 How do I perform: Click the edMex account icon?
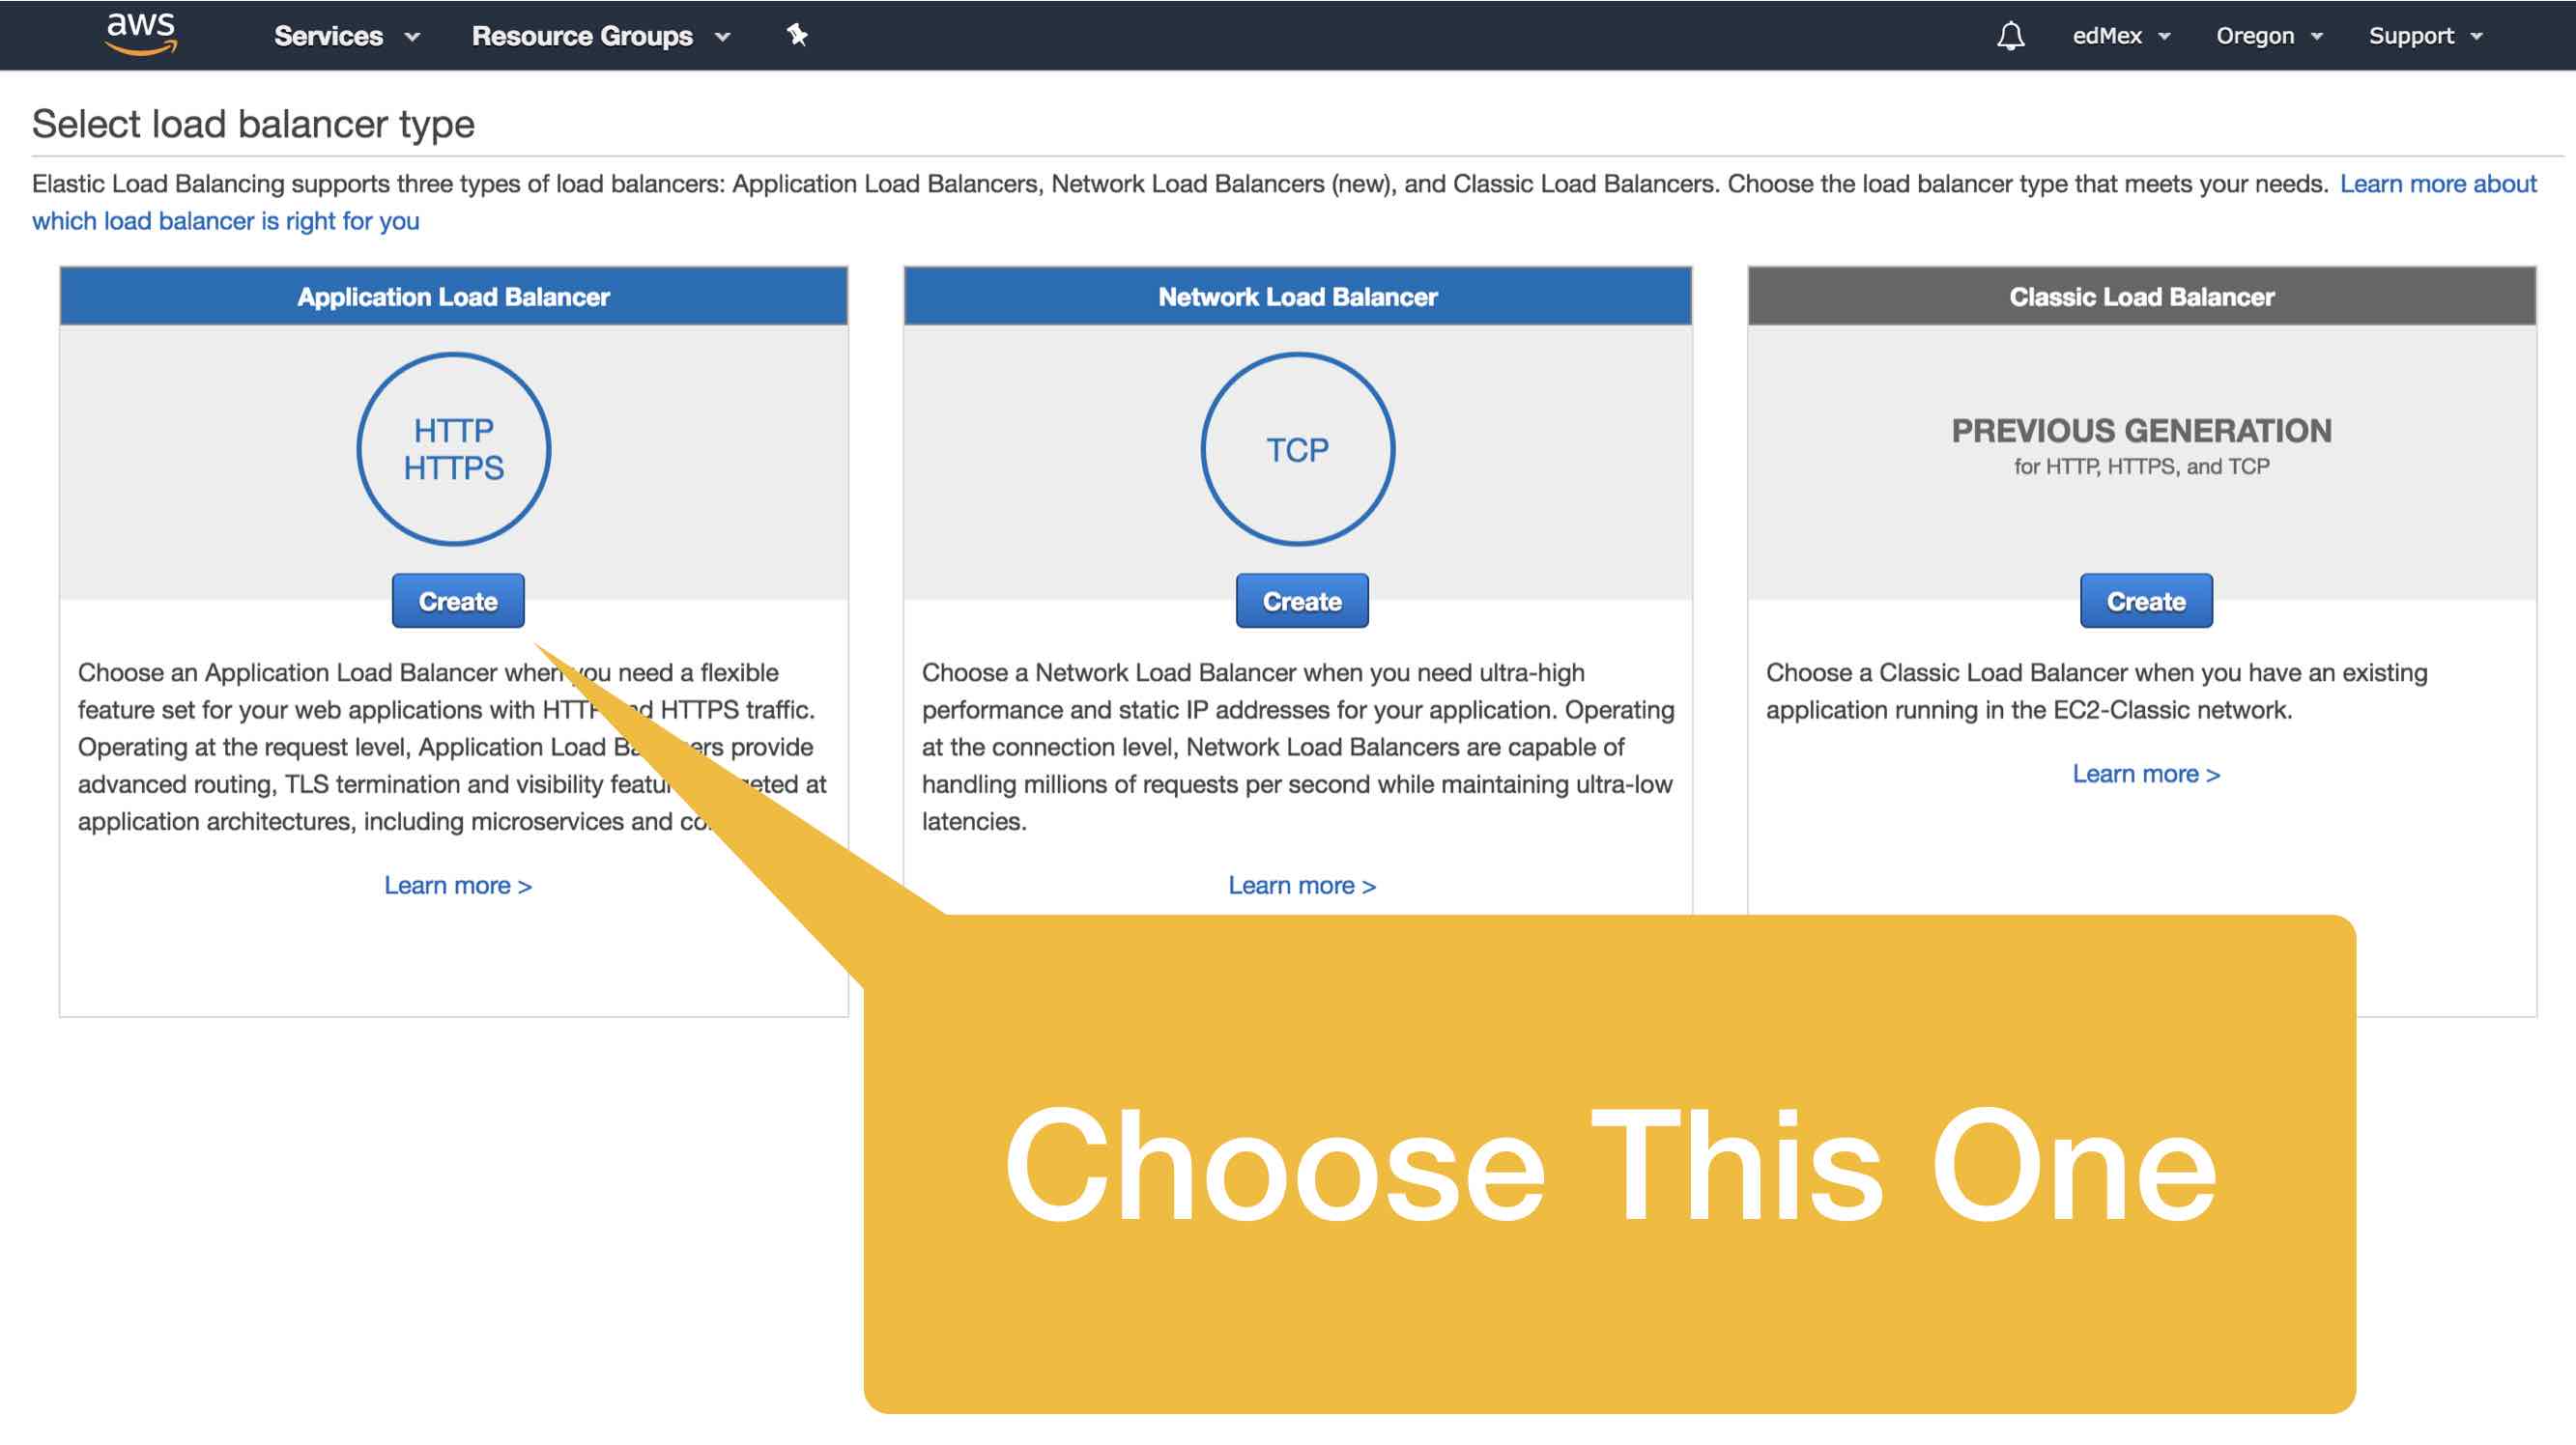click(x=2109, y=34)
